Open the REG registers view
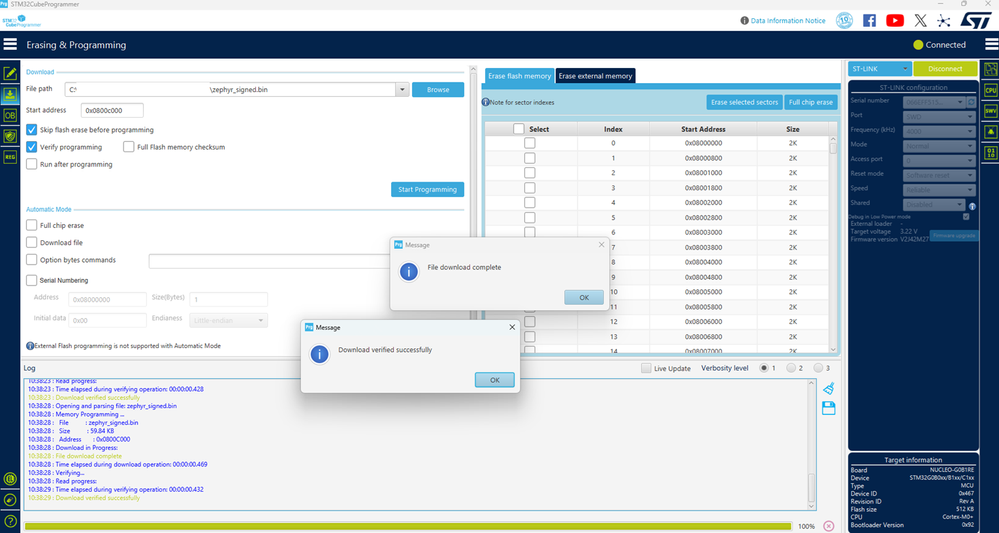 (x=10, y=156)
